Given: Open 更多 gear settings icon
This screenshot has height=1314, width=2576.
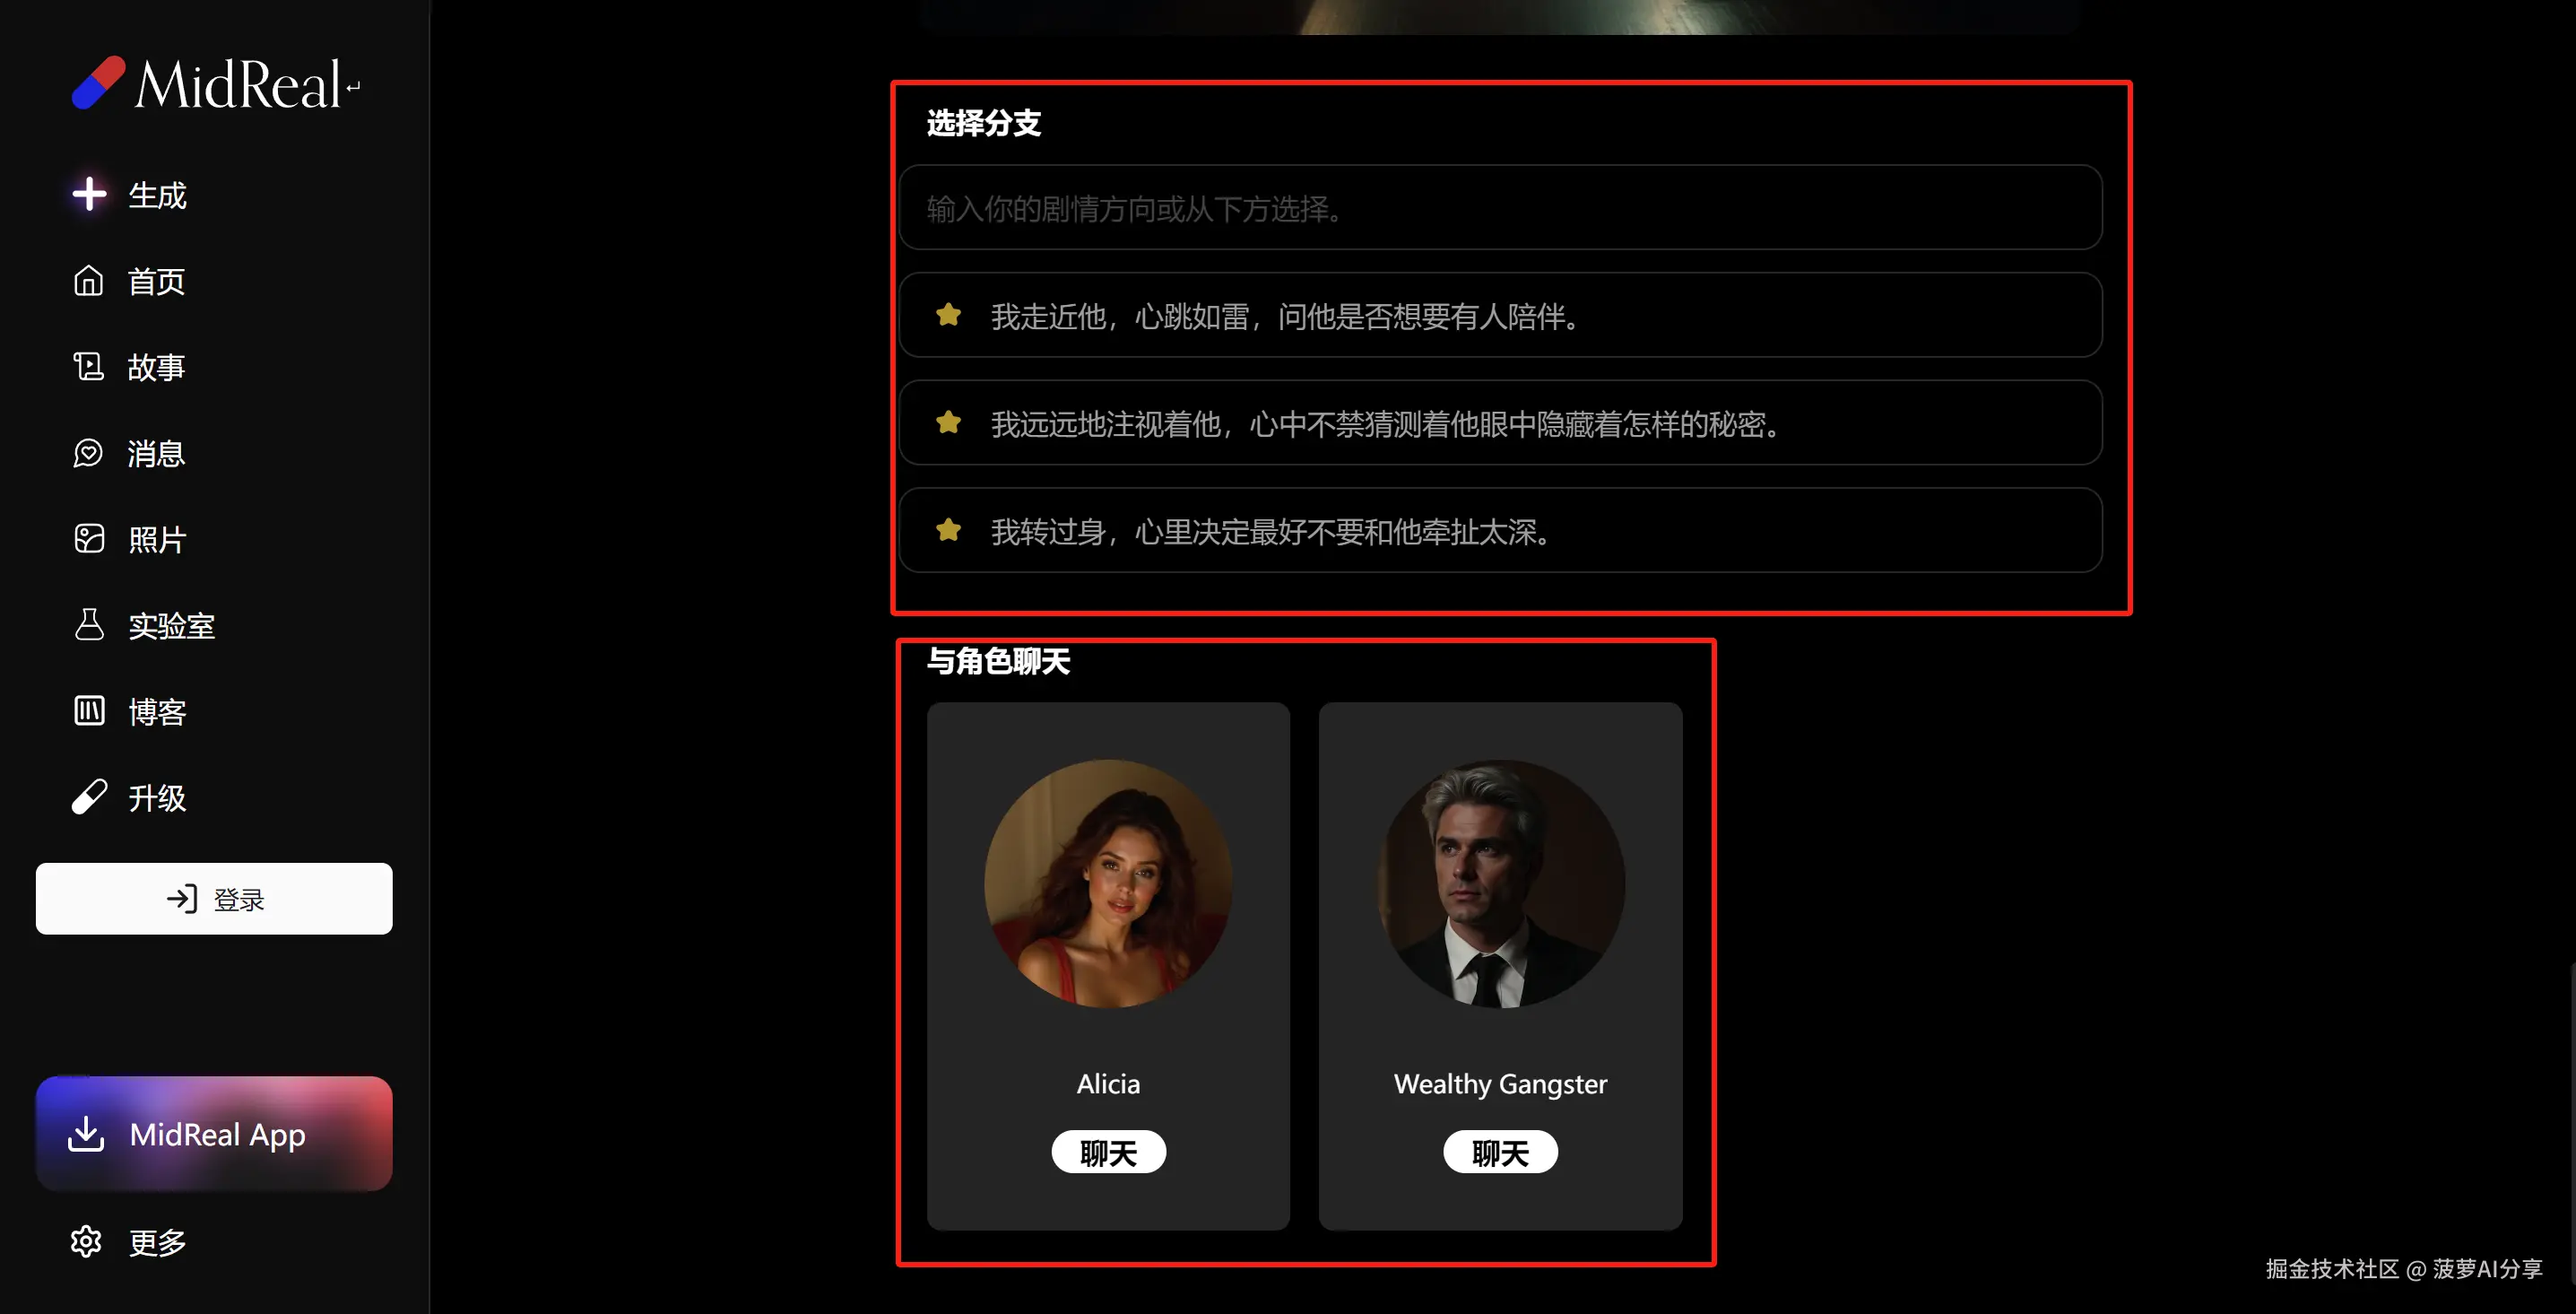Looking at the screenshot, I should click(x=86, y=1242).
